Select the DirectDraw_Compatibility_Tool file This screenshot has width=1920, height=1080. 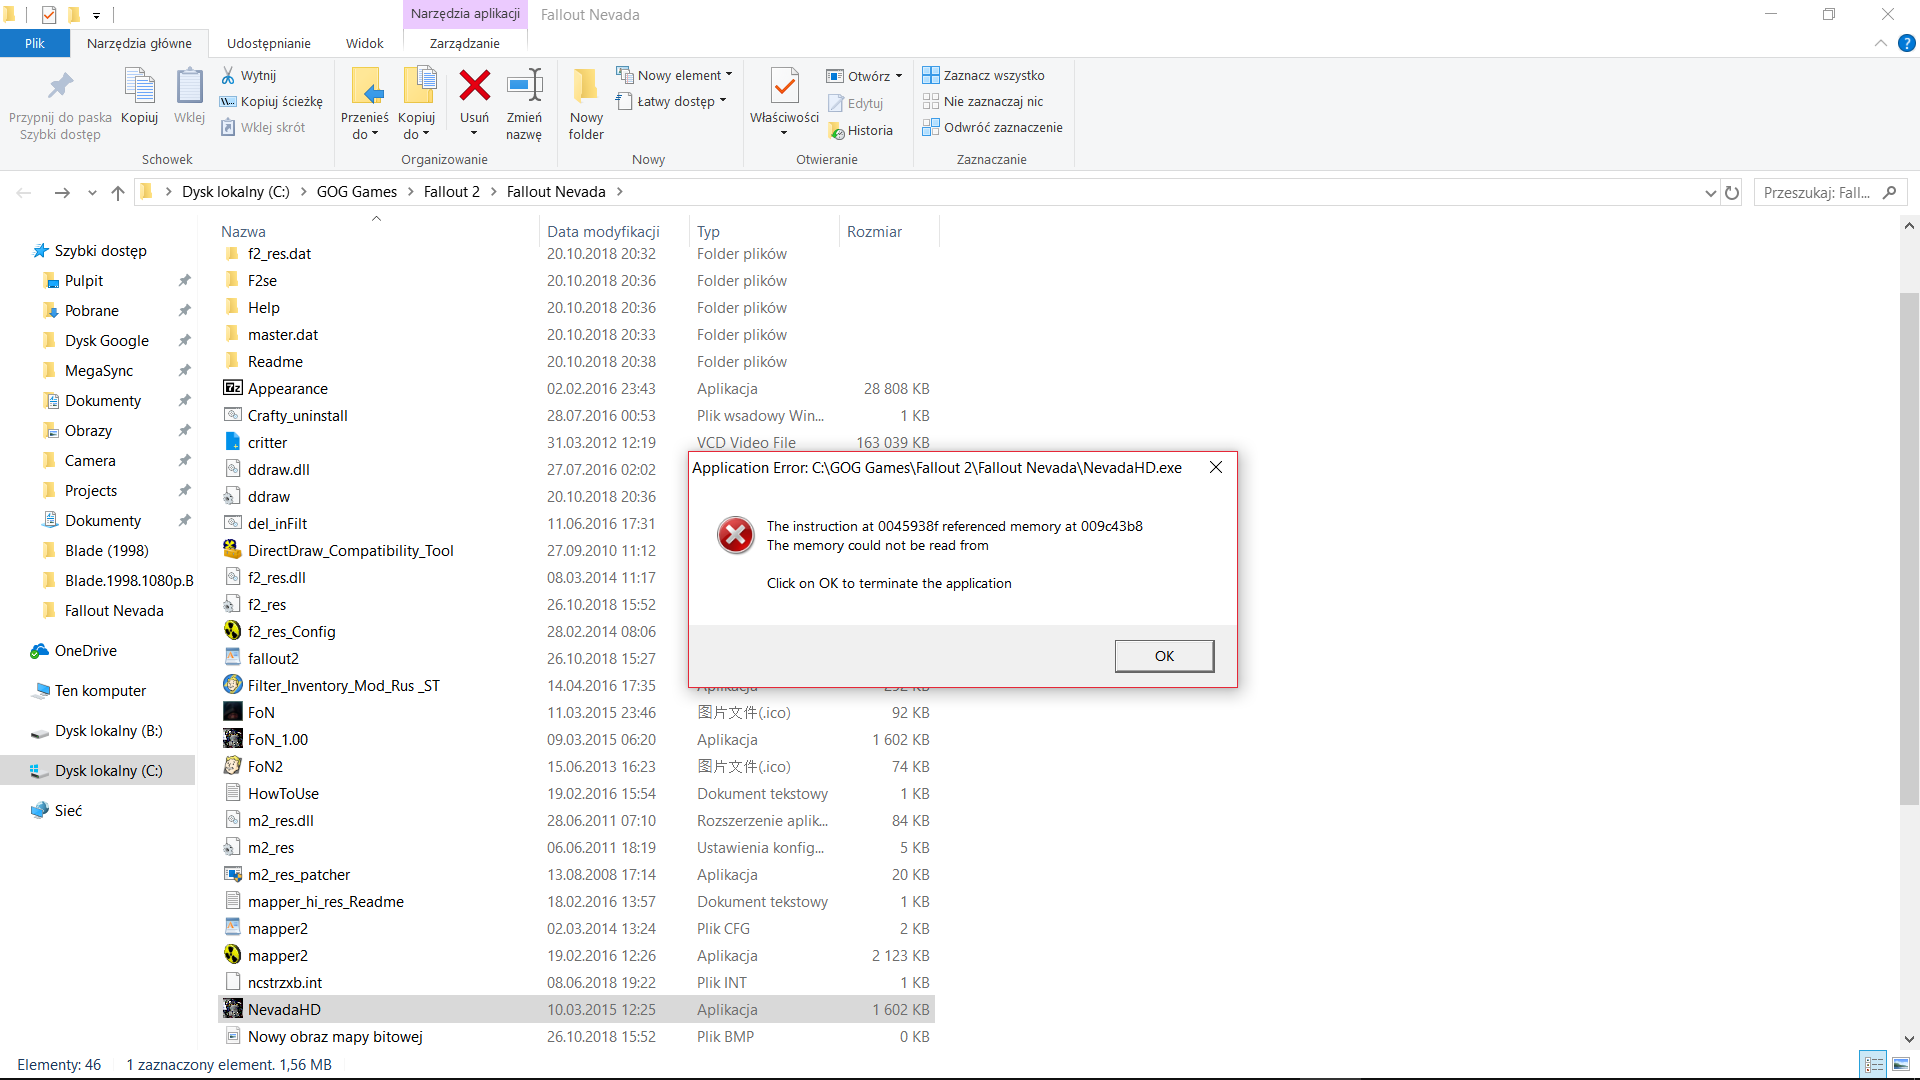351,550
